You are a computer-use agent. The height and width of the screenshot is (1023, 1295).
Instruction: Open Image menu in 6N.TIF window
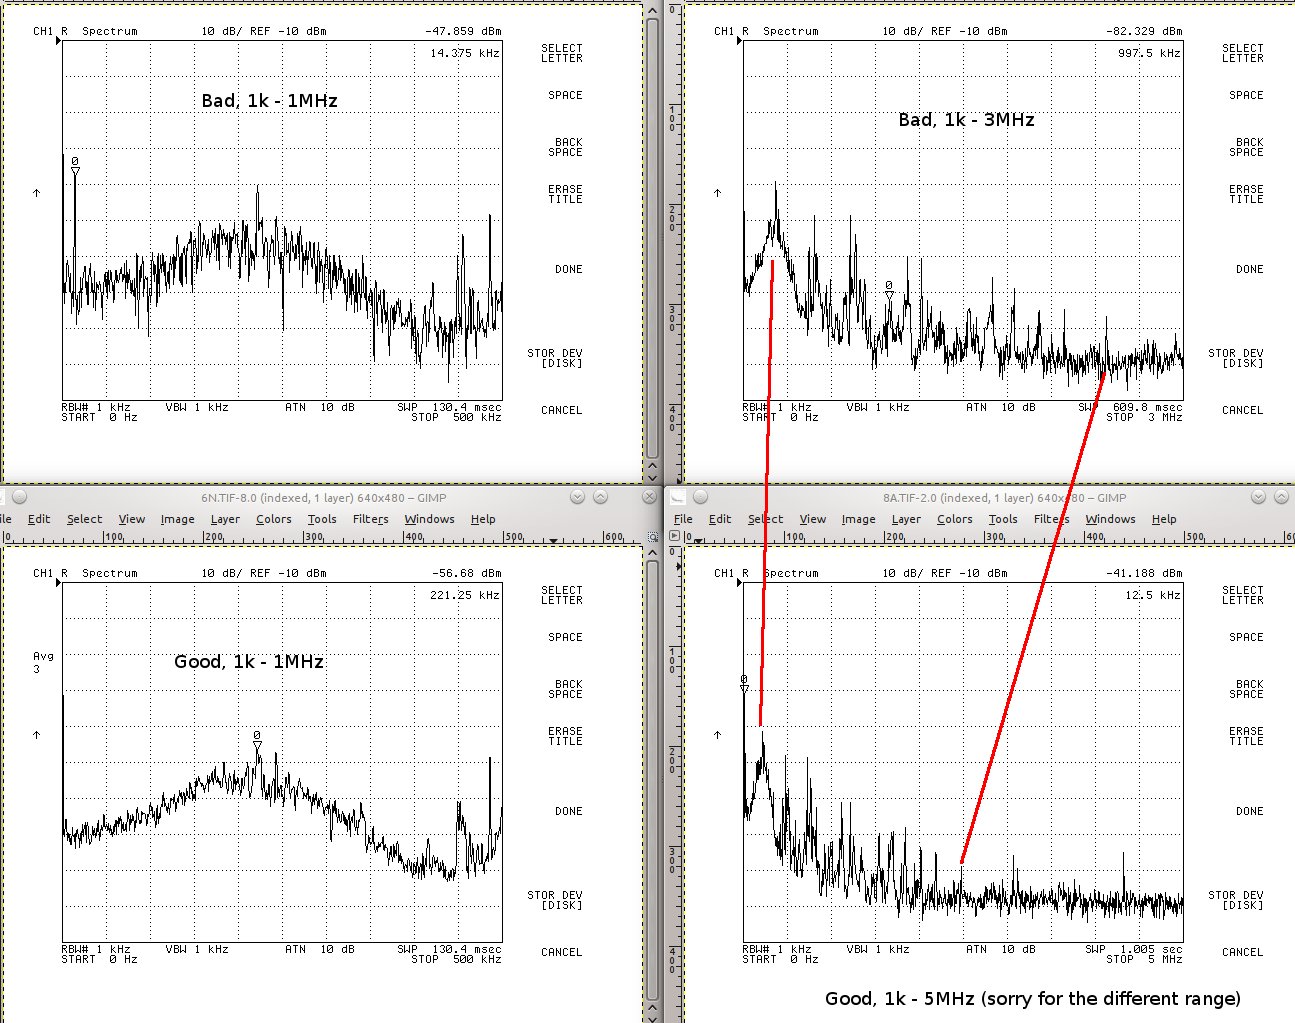point(177,519)
